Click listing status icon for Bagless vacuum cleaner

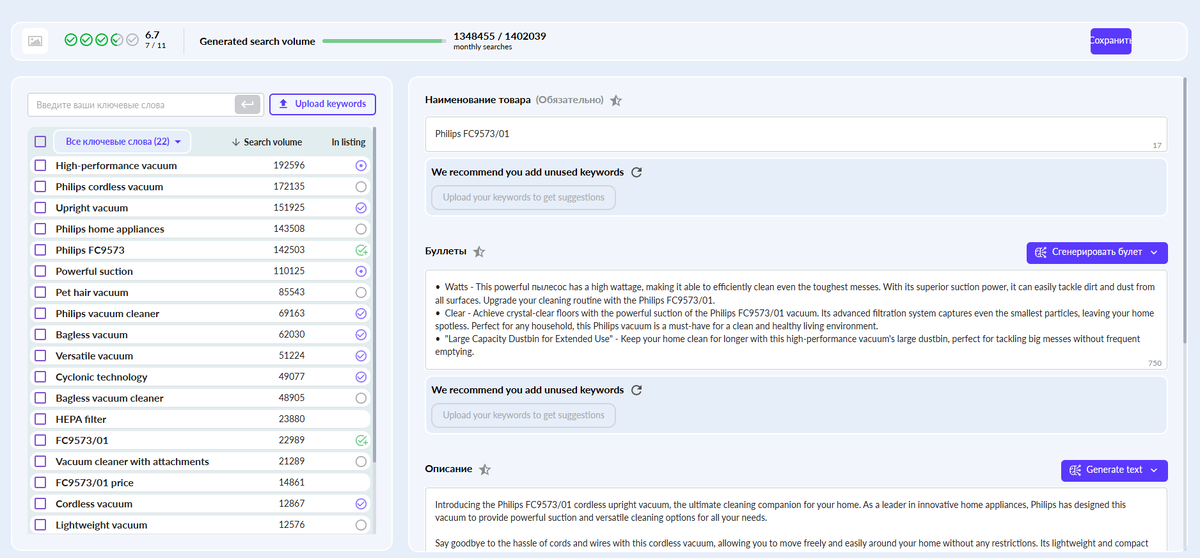(361, 398)
